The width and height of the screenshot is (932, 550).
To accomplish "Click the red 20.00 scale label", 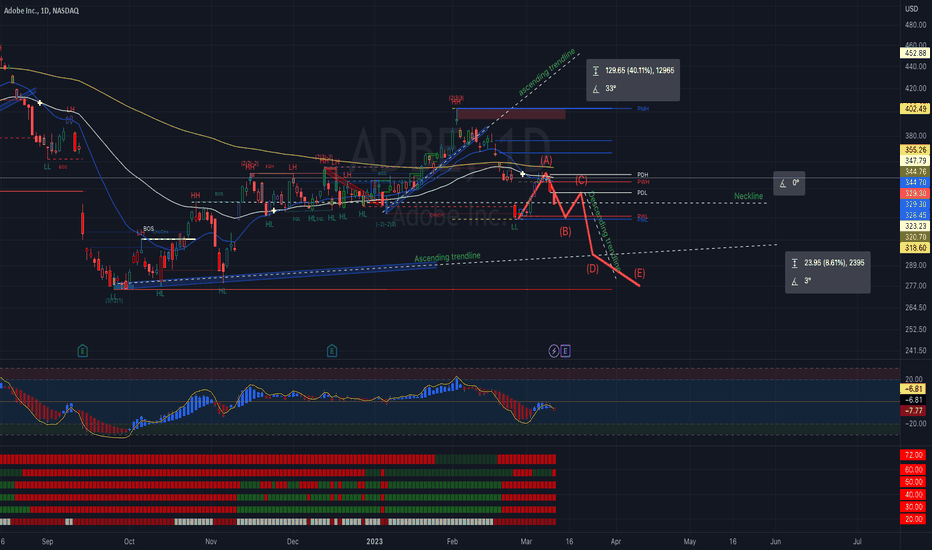I will click(x=913, y=519).
